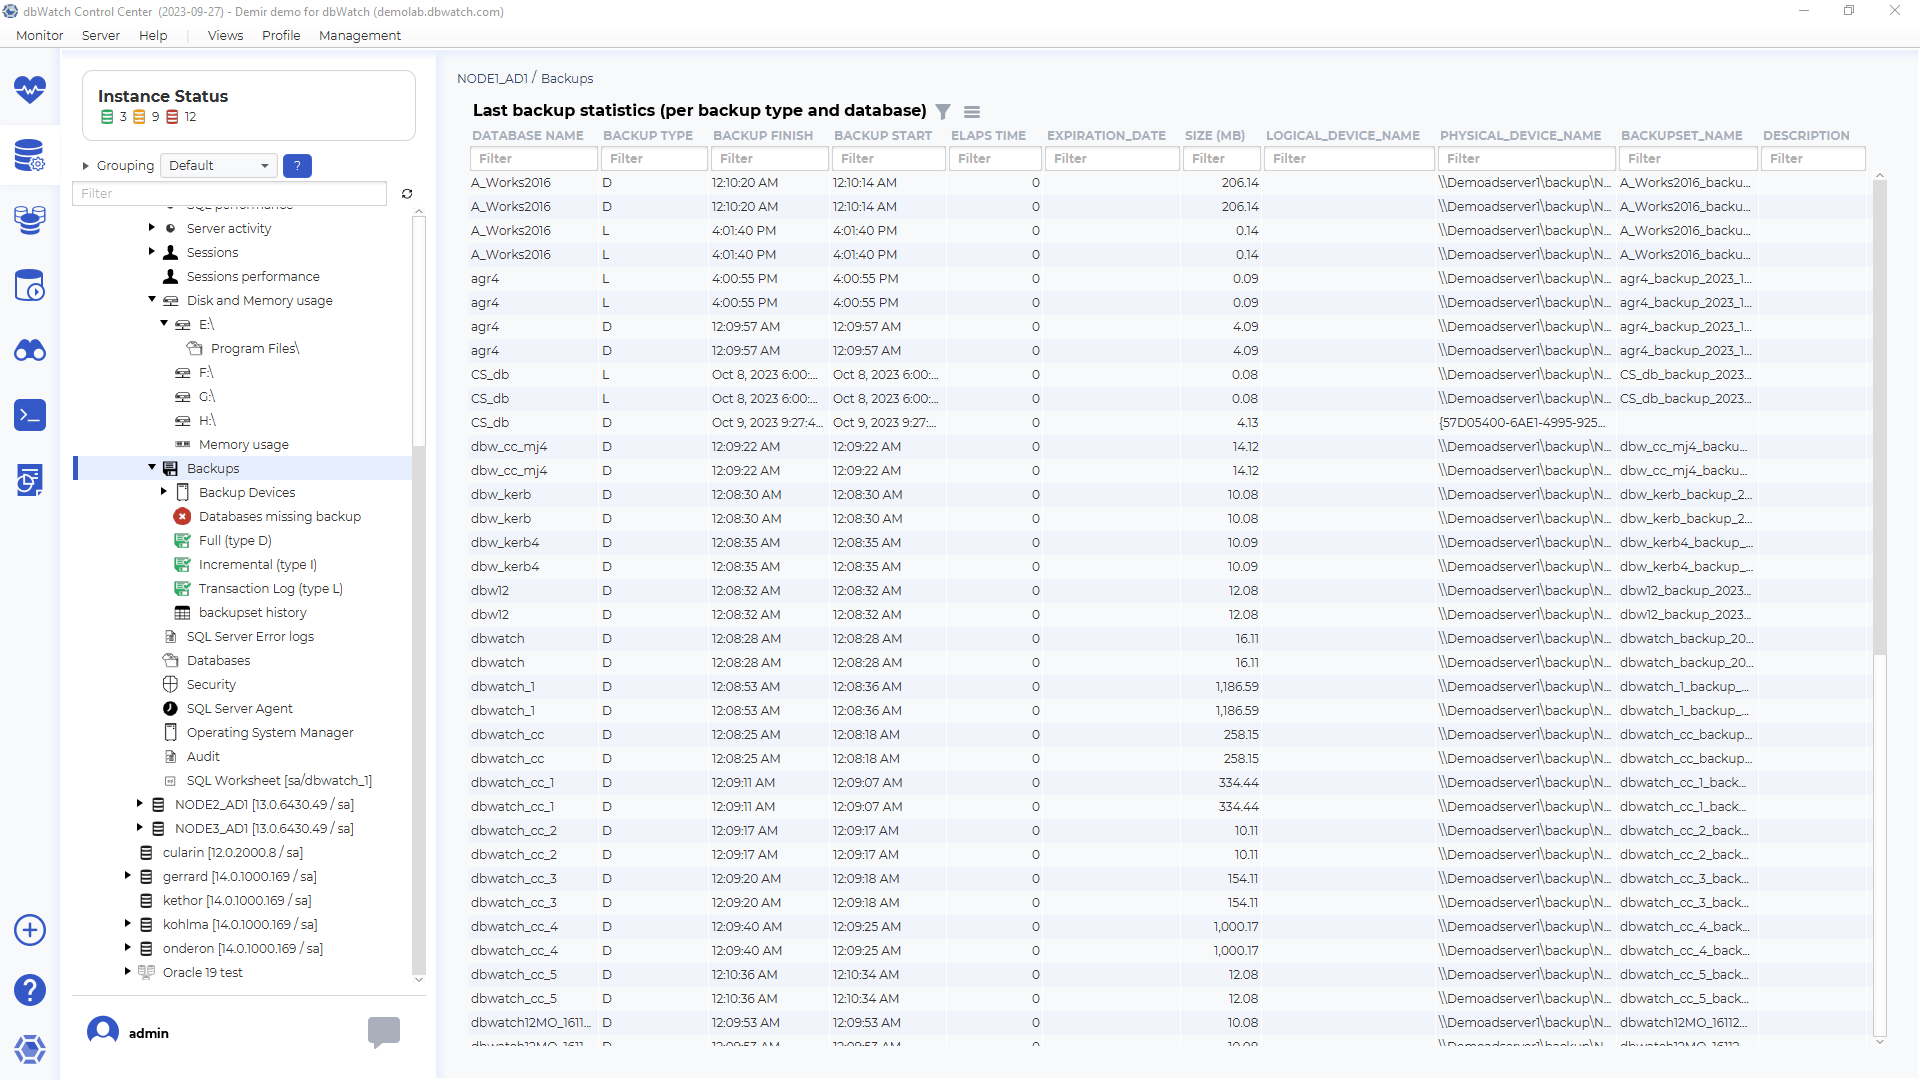
Task: Click the SQL Server Agent clock icon
Action: (x=170, y=708)
